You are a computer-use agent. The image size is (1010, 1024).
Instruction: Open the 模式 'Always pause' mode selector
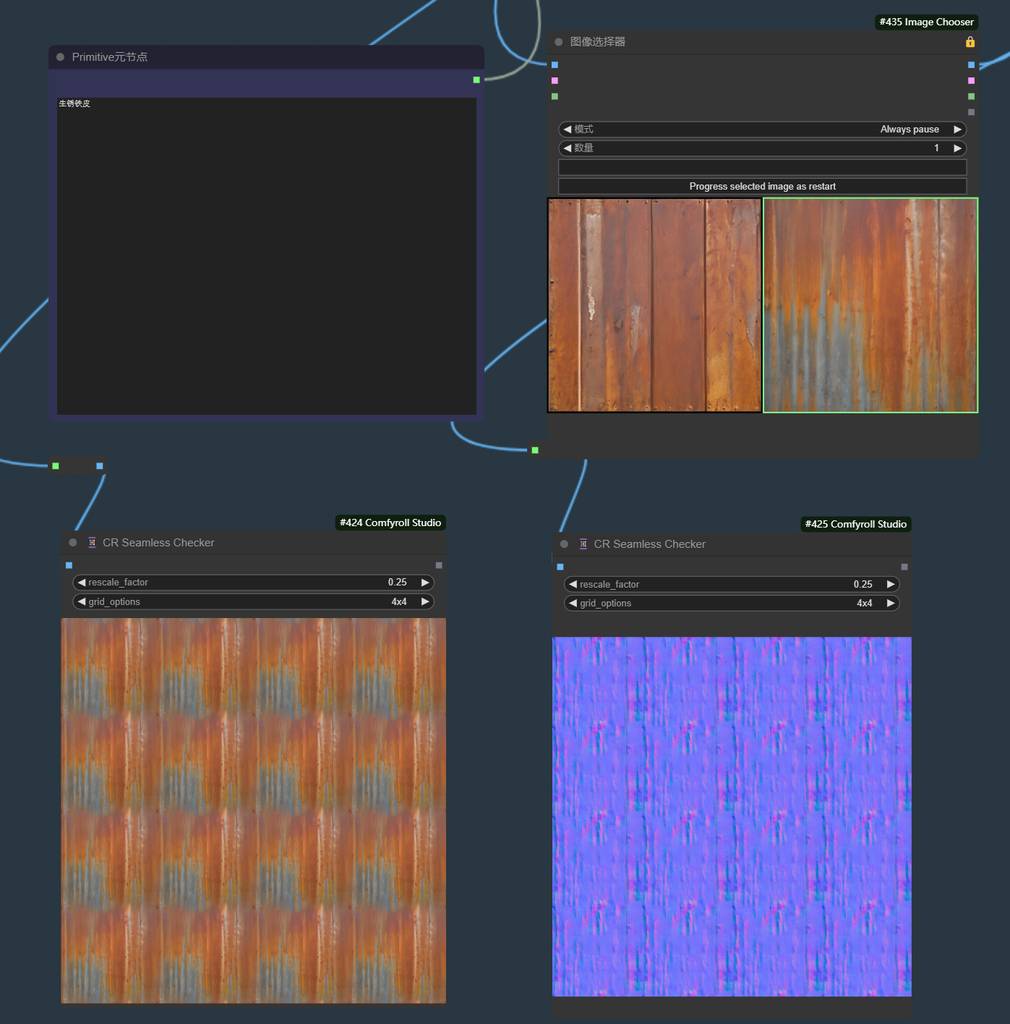pyautogui.click(x=762, y=129)
